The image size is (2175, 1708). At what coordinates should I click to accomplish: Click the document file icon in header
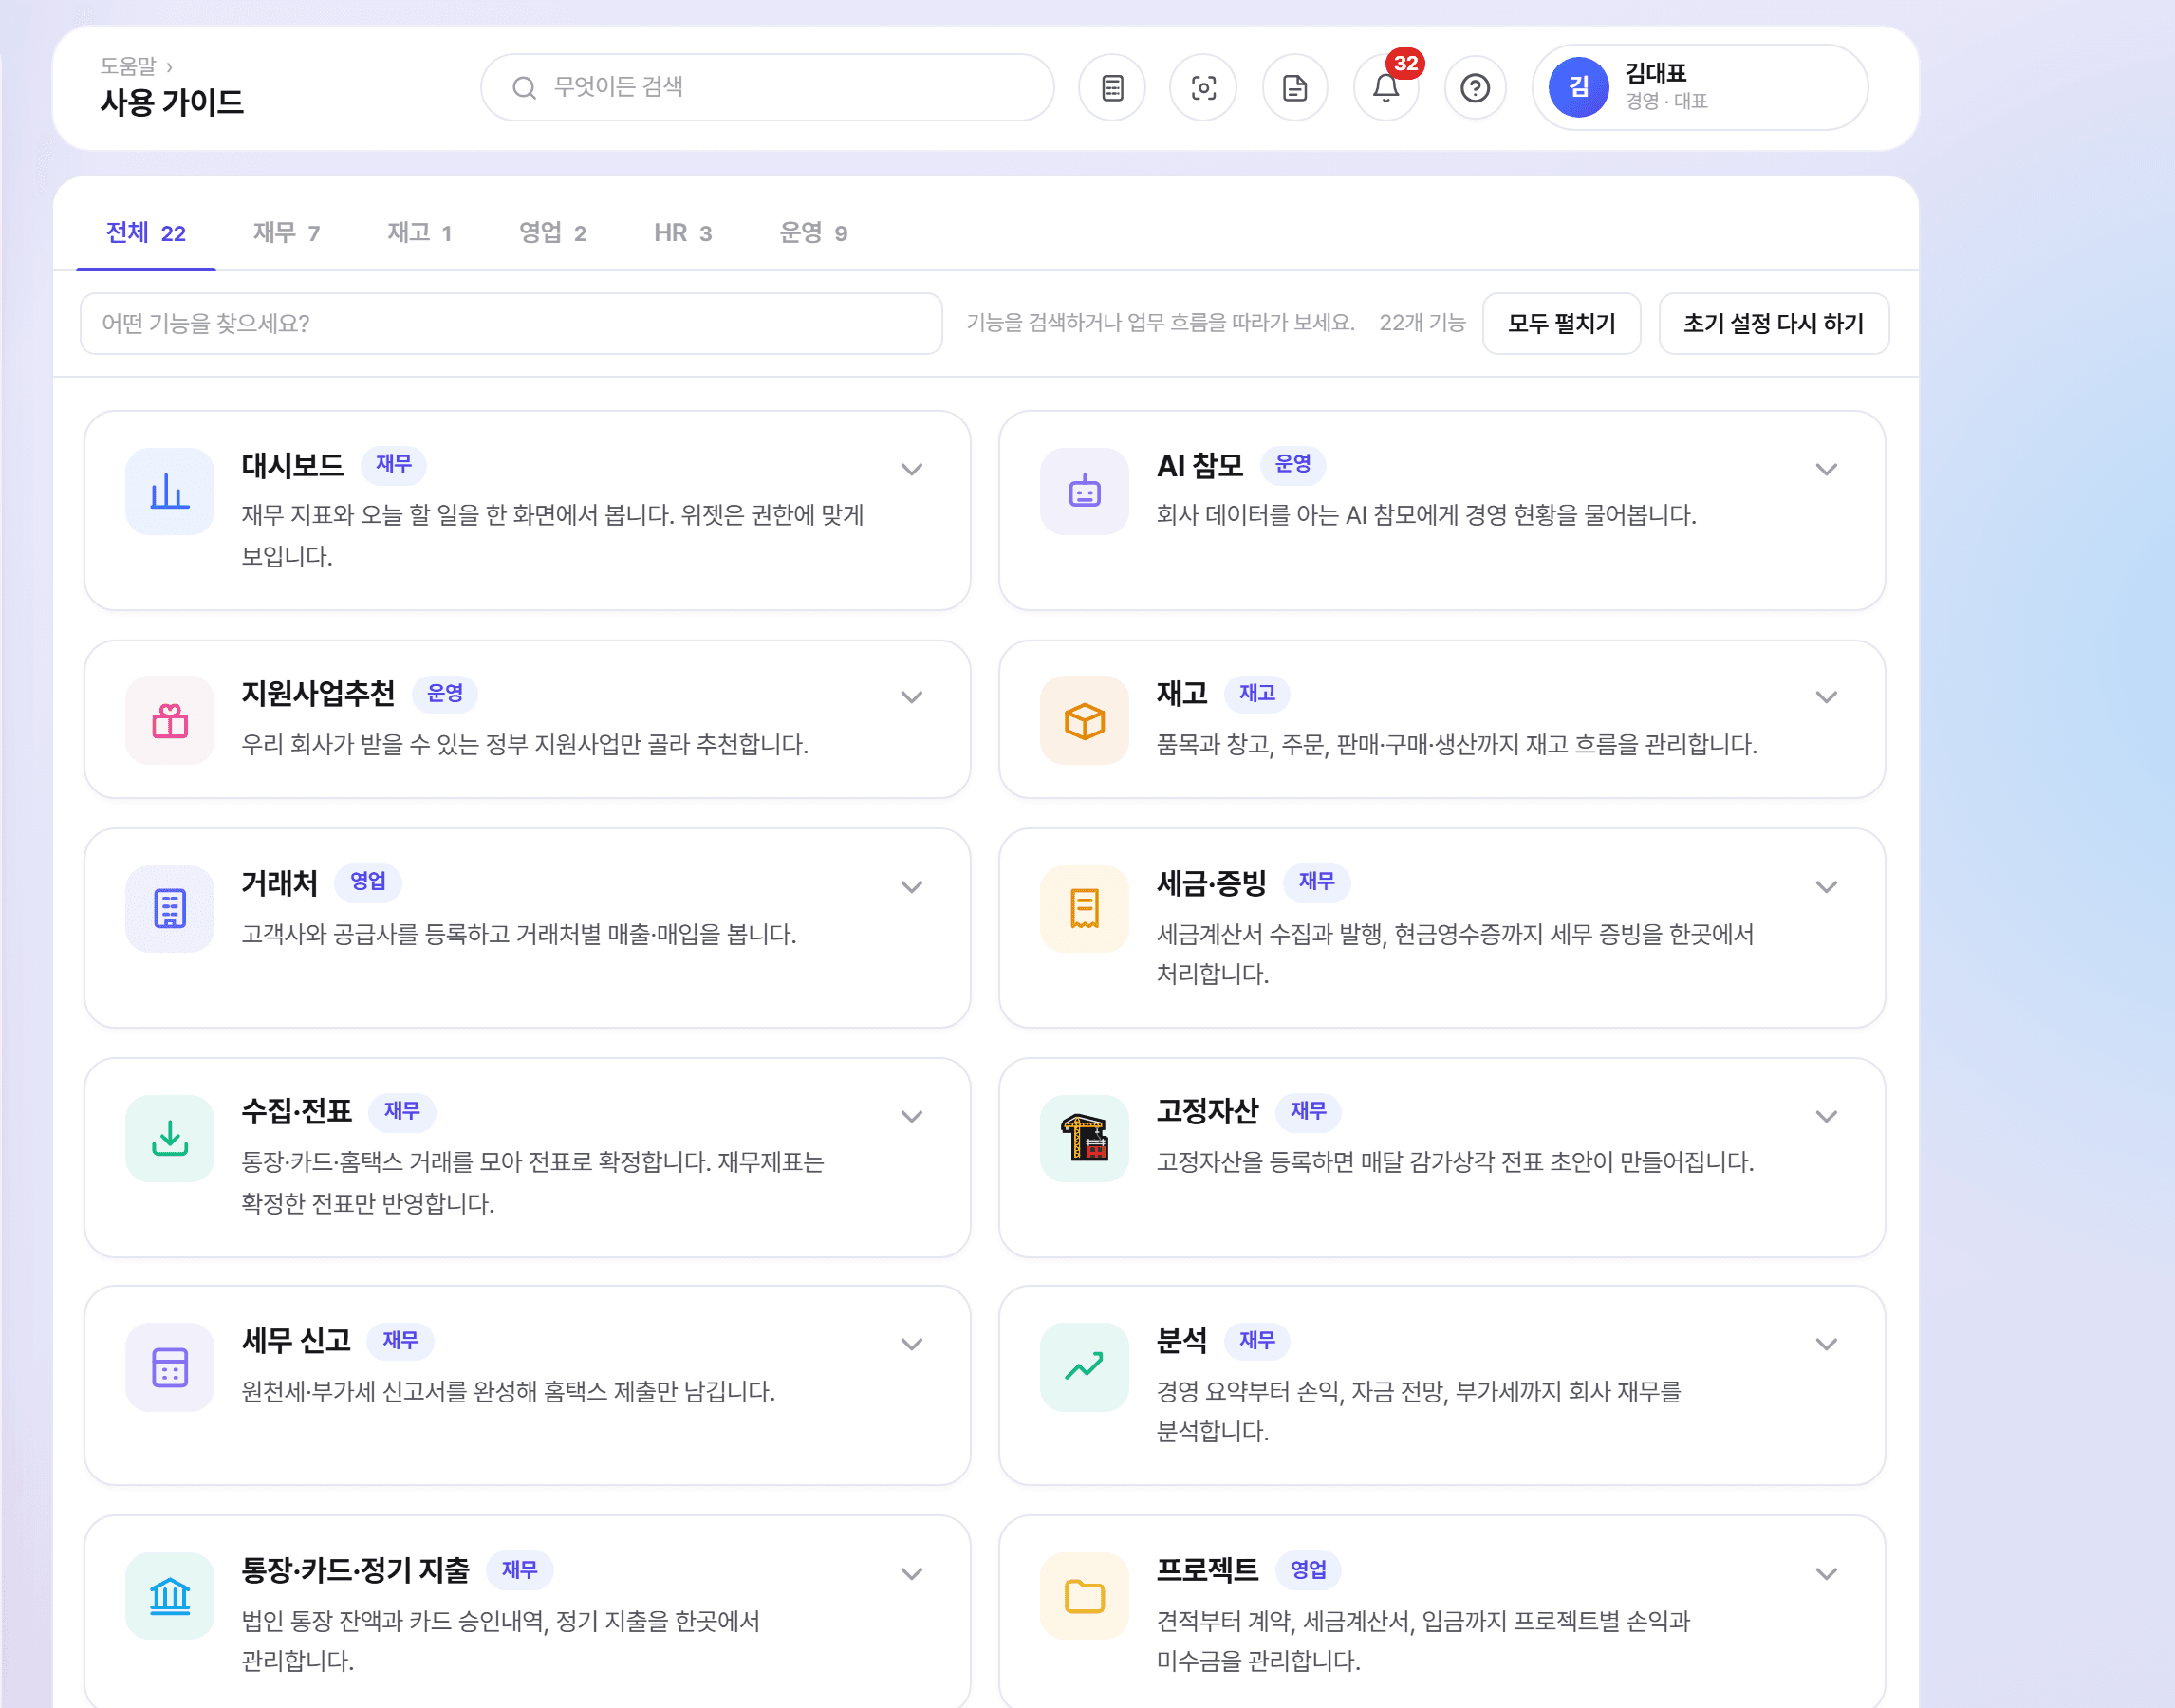1295,88
